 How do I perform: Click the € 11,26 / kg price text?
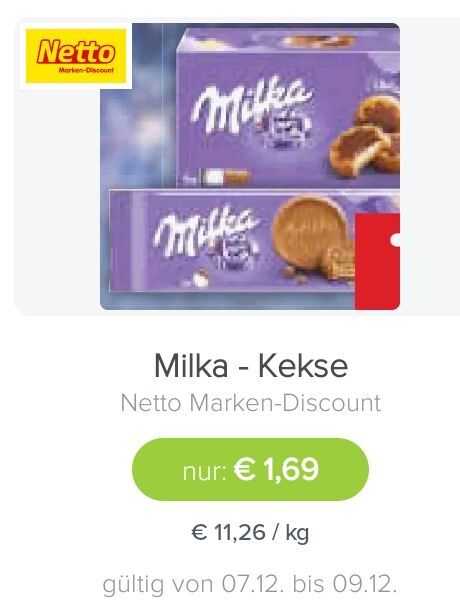click(x=250, y=532)
